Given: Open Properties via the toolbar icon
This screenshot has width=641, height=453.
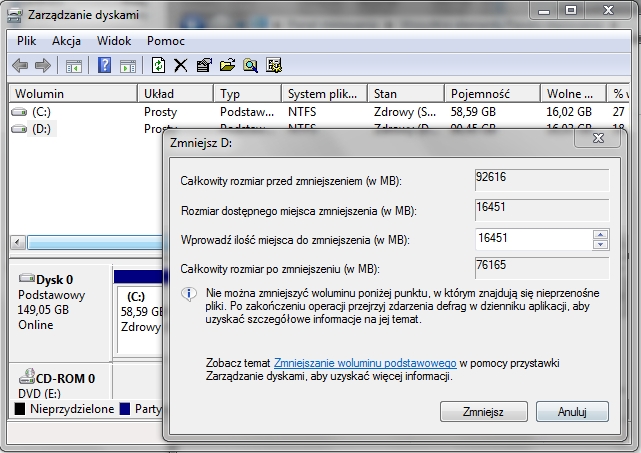Looking at the screenshot, I should 204,66.
